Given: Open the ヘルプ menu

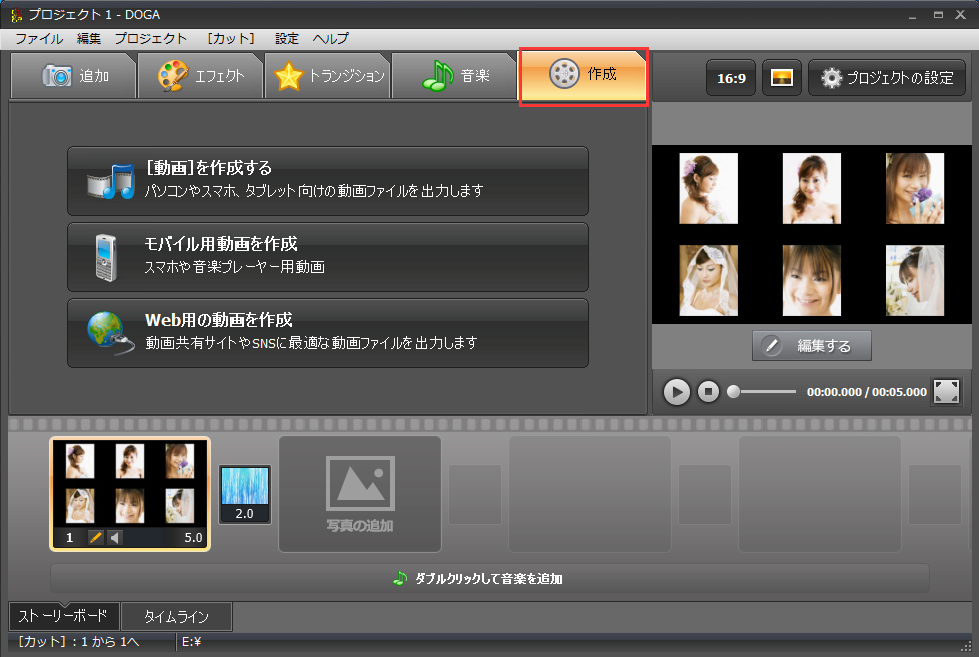Looking at the screenshot, I should tap(330, 38).
